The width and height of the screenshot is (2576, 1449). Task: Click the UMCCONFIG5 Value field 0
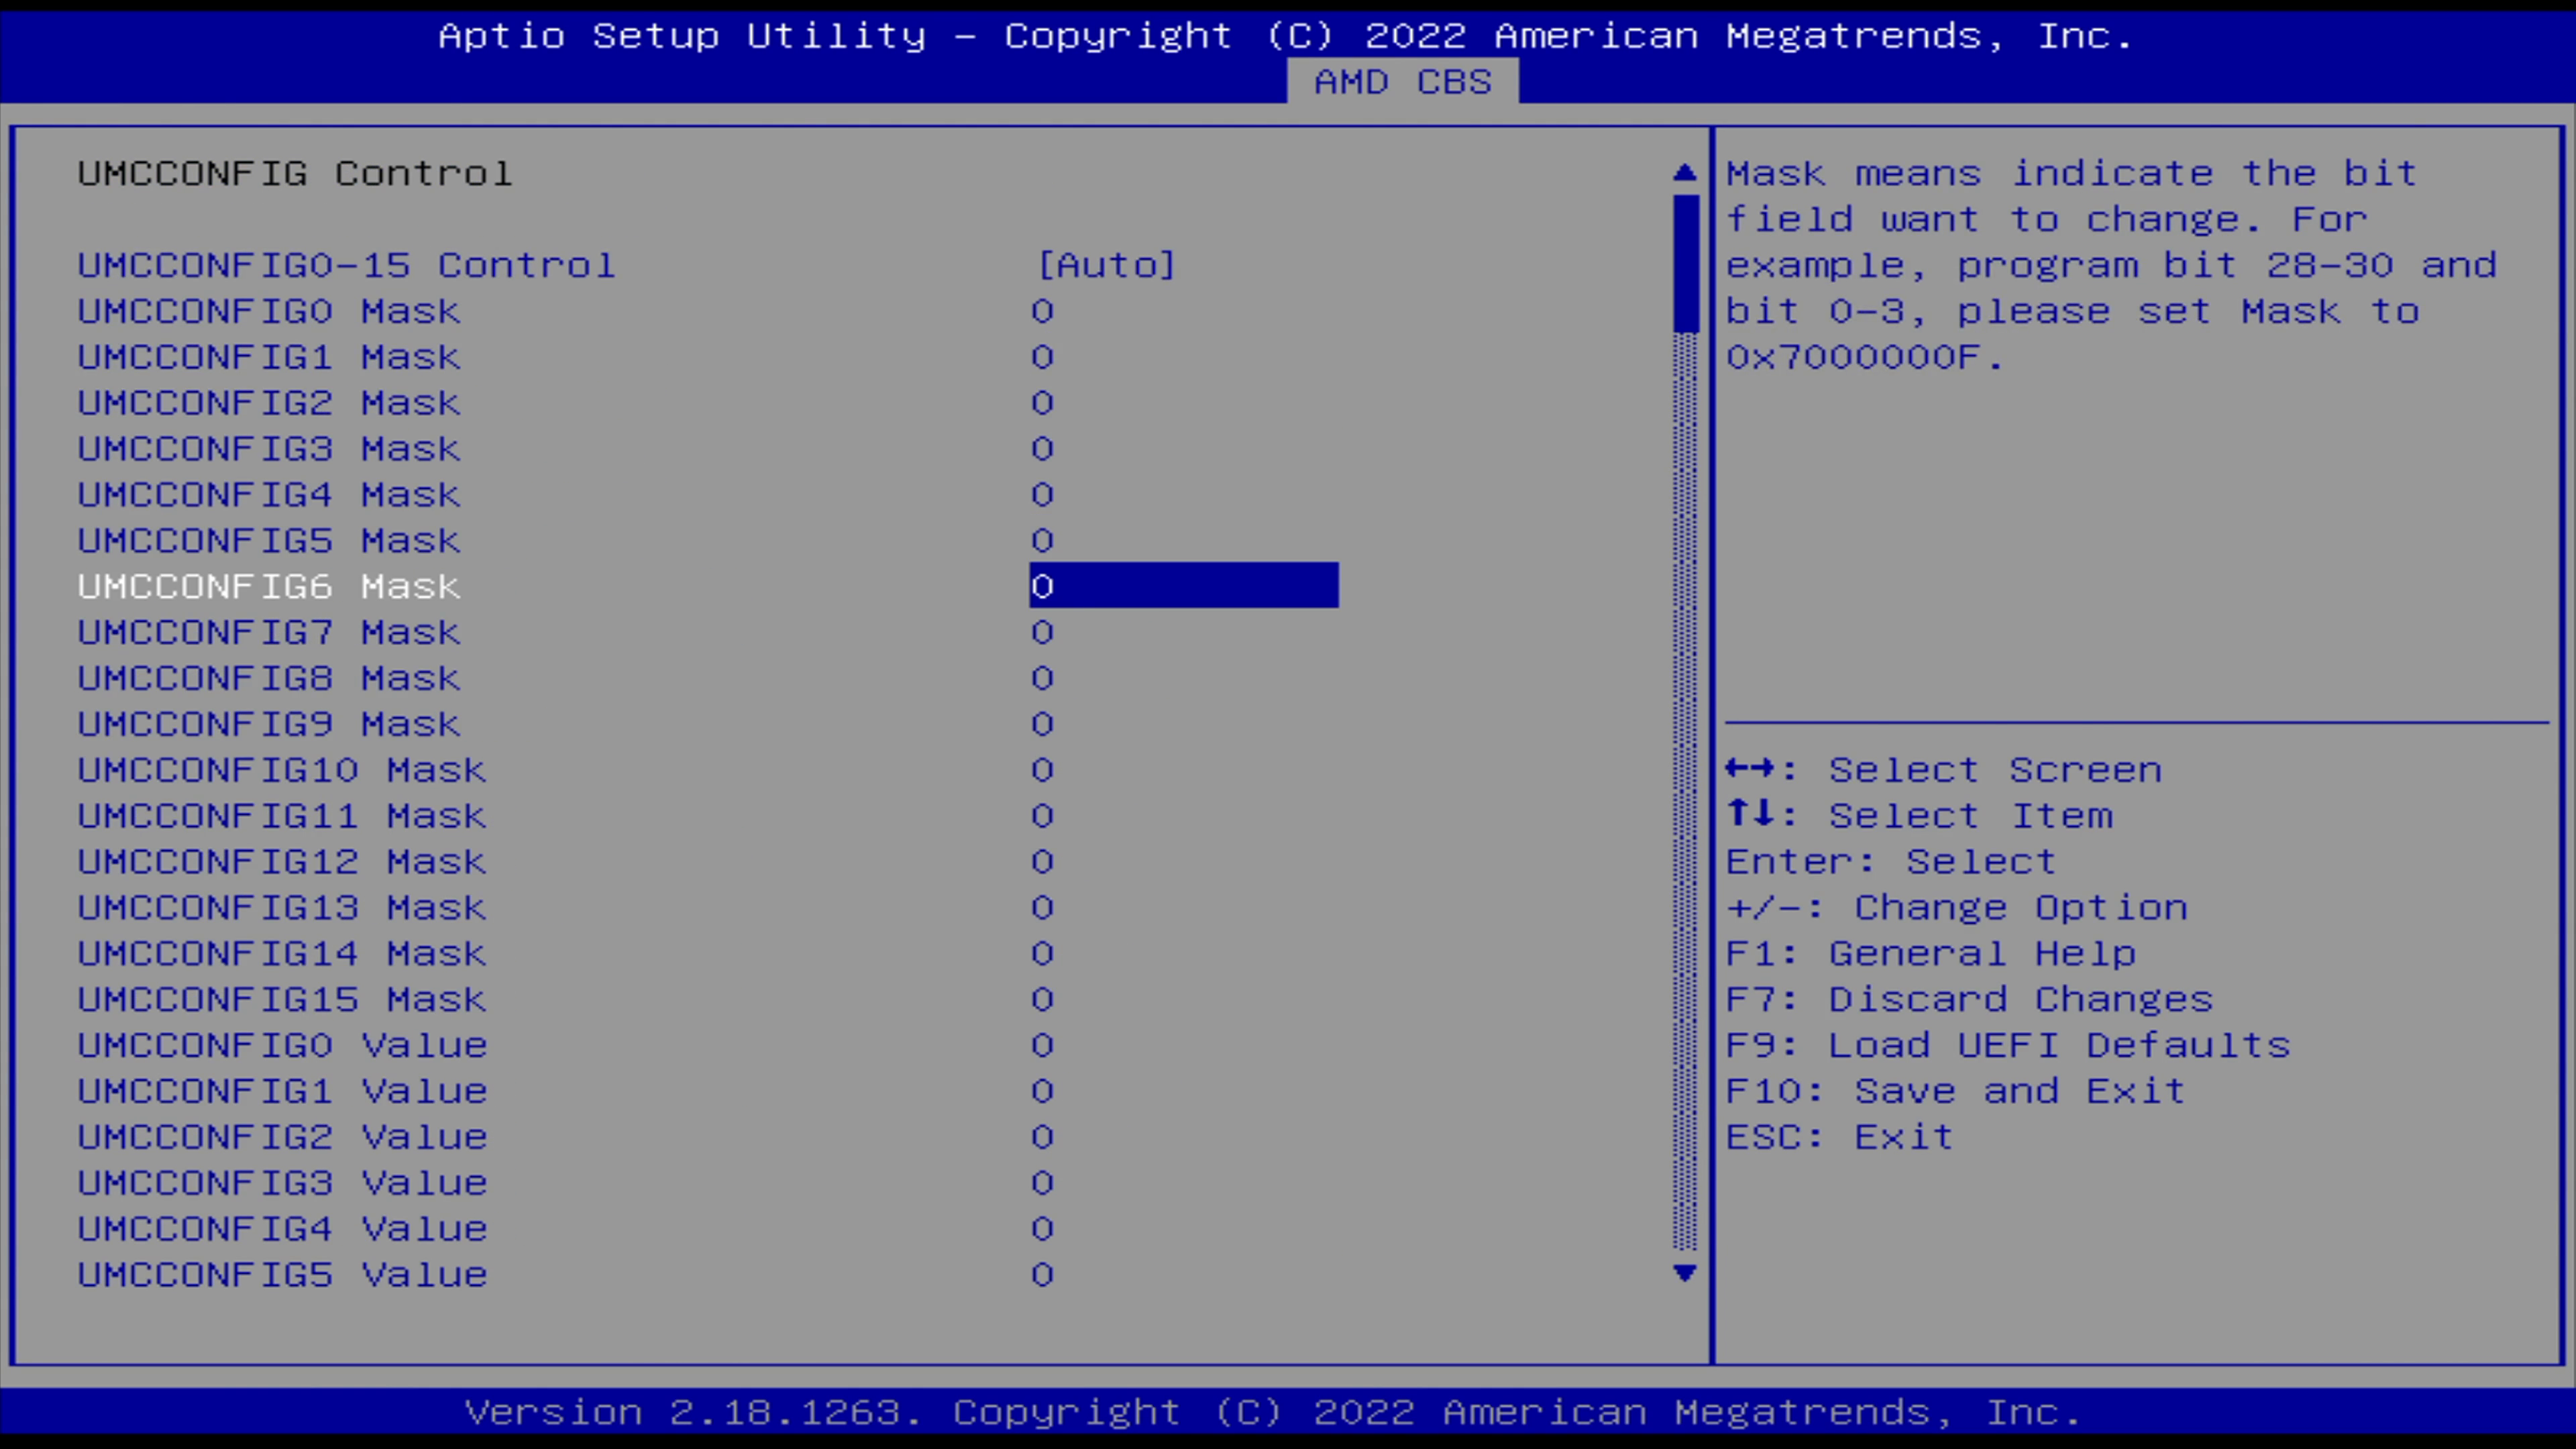pos(1042,1275)
